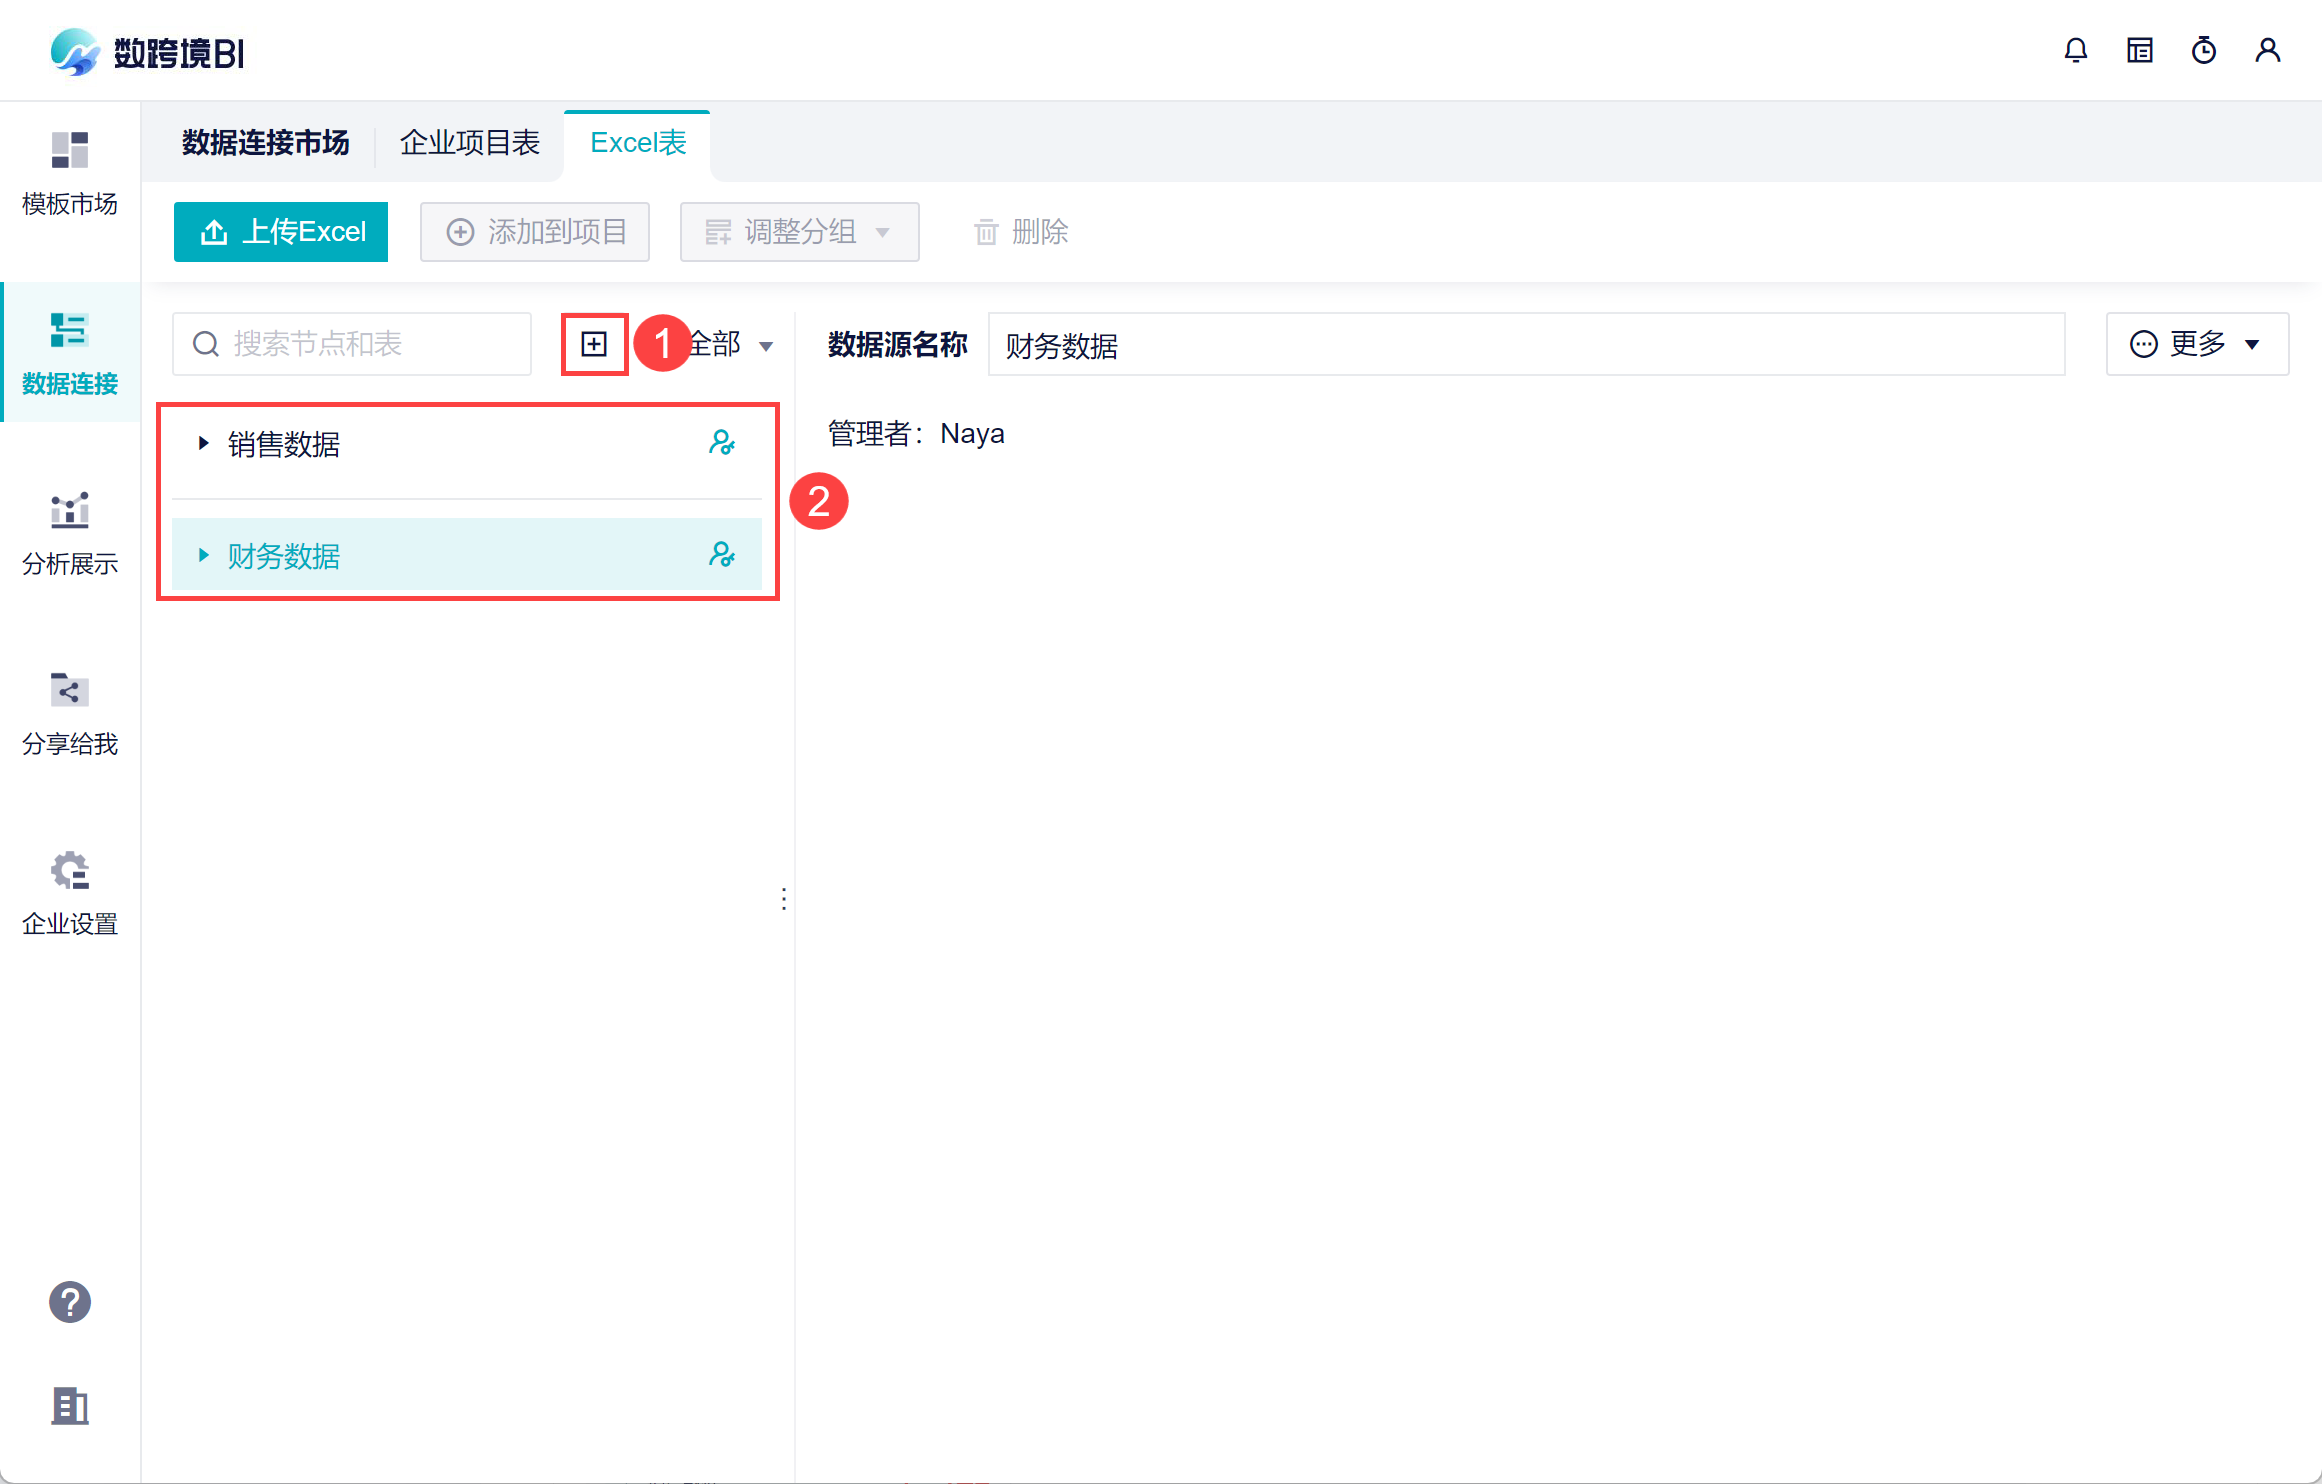
Task: Click the enterprise building icon at bottom
Action: [70, 1406]
